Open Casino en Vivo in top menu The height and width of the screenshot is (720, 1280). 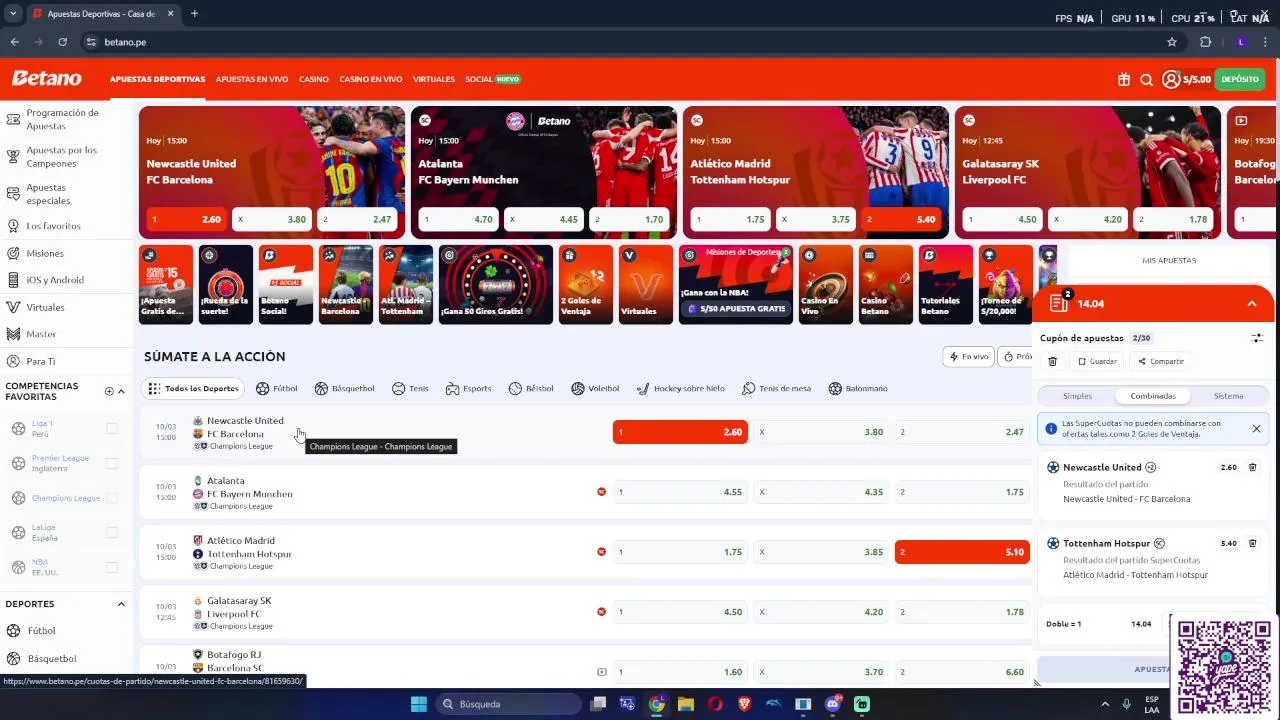371,79
